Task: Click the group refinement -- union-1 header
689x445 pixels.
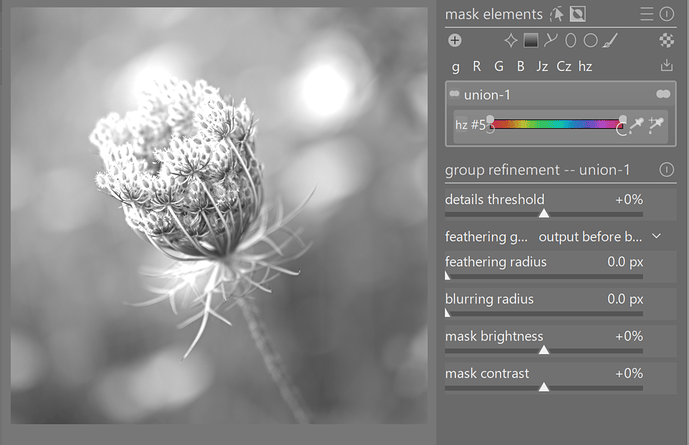Action: coord(537,170)
